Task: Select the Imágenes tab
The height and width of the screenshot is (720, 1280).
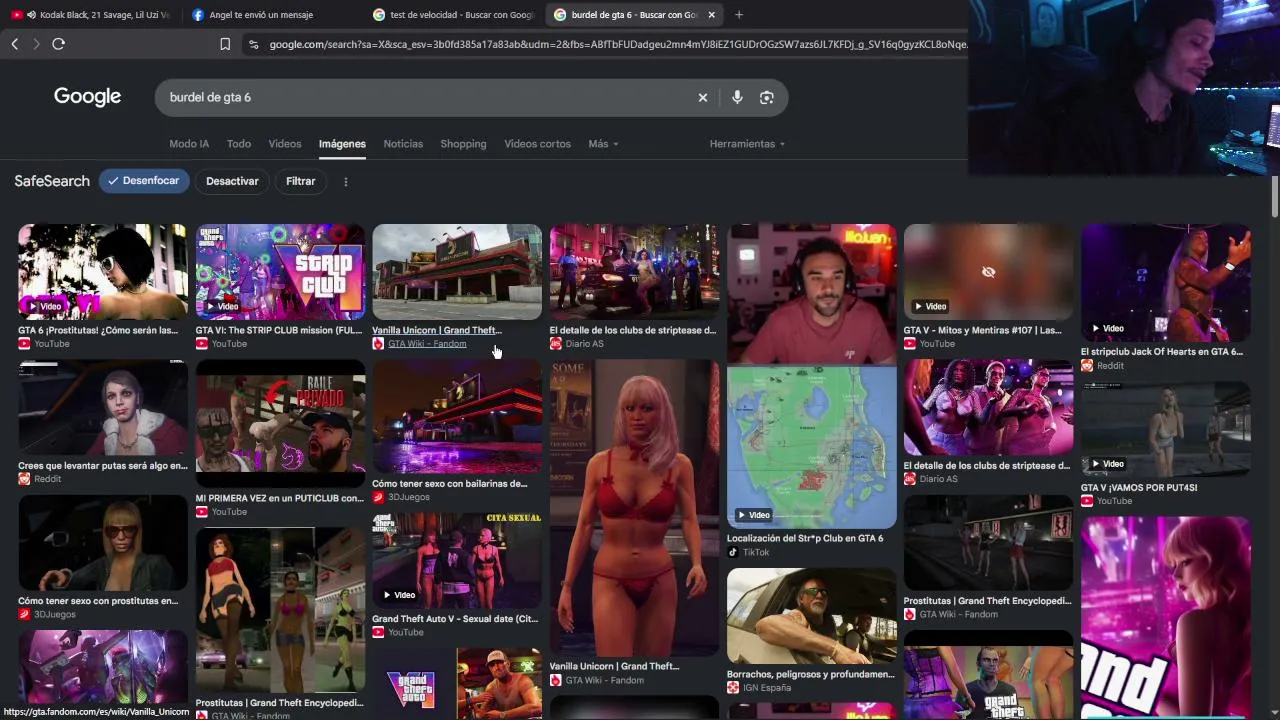Action: 342,144
